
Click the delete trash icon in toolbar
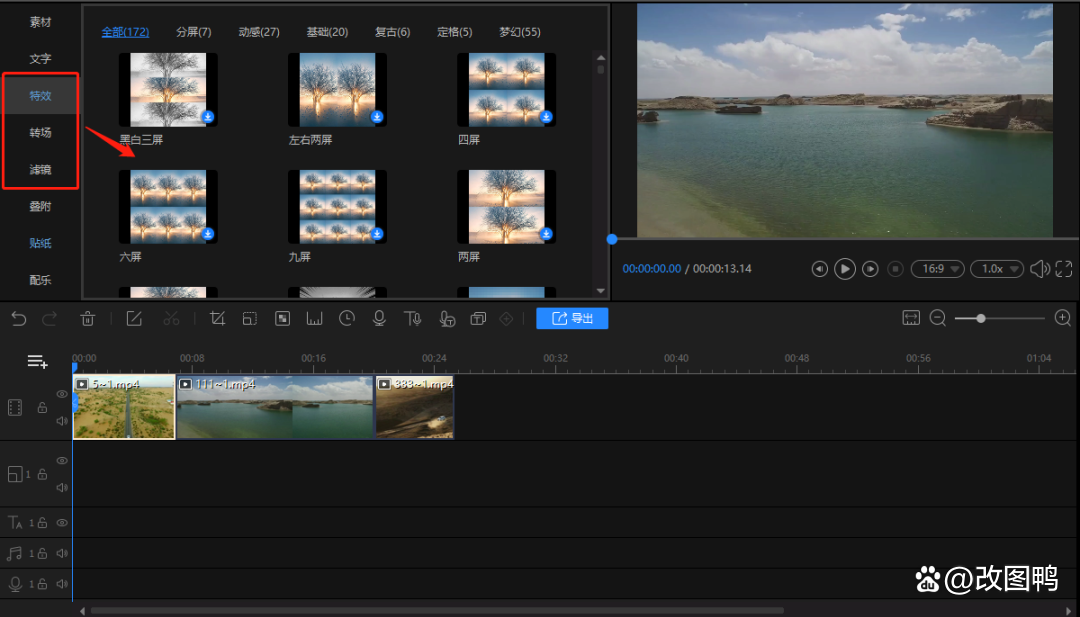point(88,319)
